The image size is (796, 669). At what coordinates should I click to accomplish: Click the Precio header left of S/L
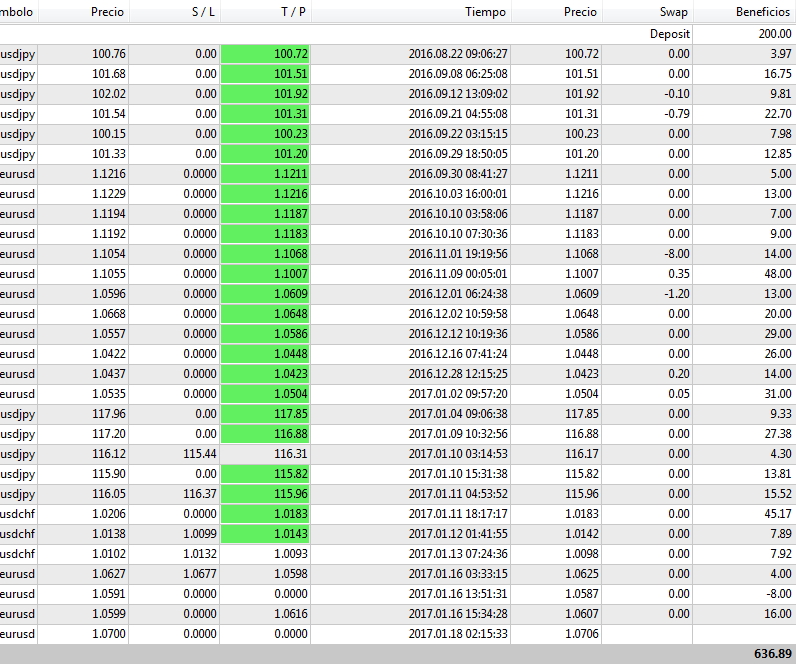[x=107, y=12]
